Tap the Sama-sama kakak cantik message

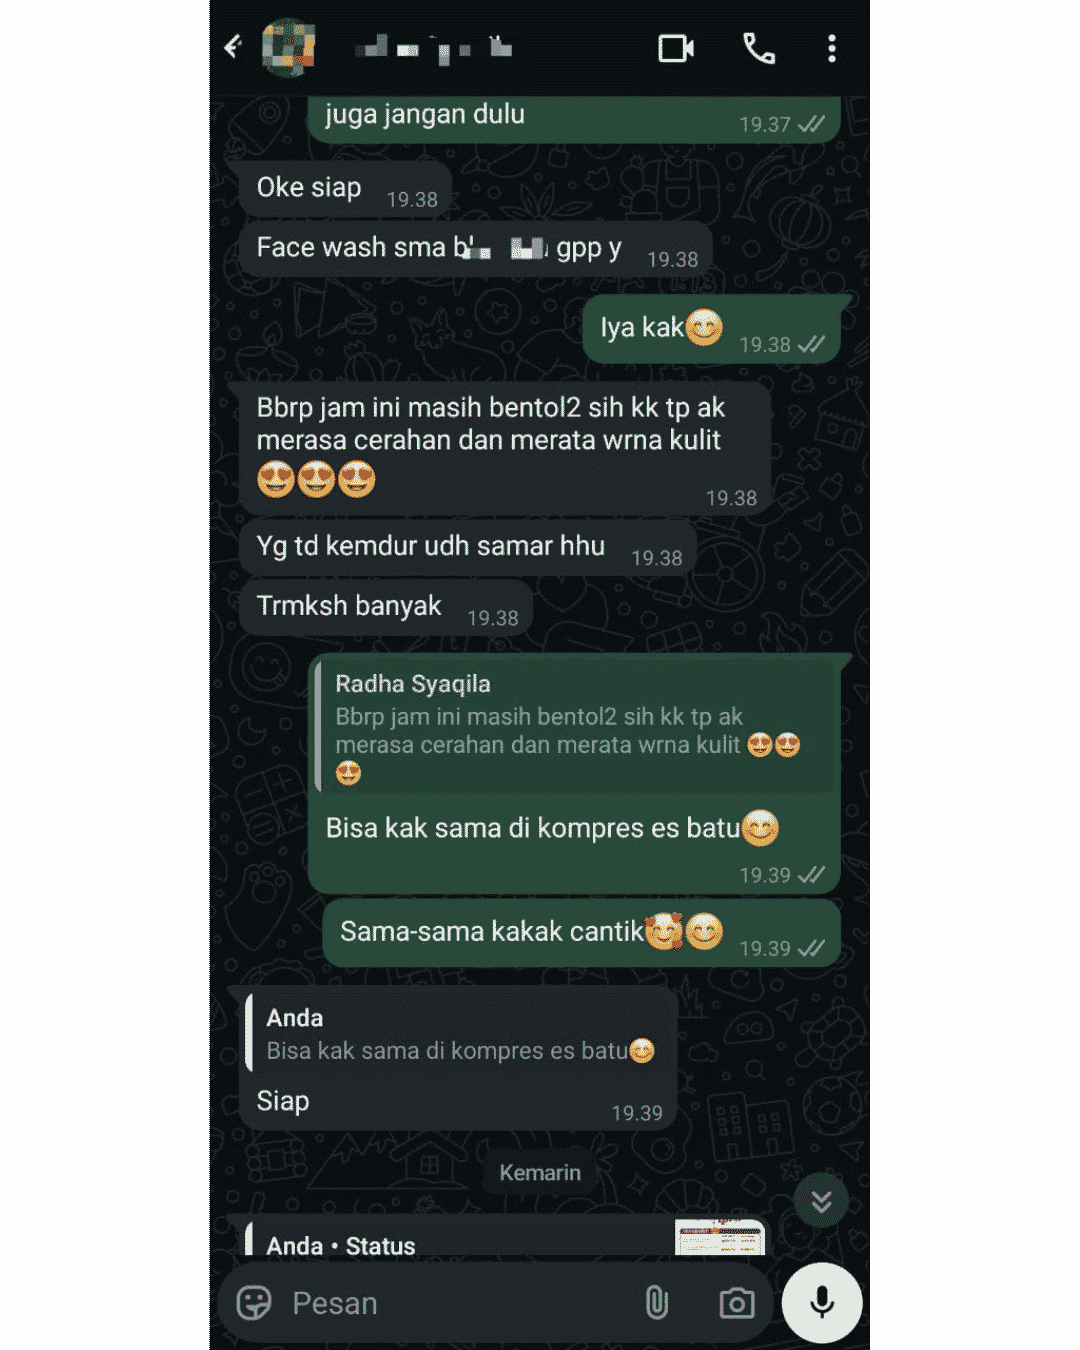(x=581, y=933)
